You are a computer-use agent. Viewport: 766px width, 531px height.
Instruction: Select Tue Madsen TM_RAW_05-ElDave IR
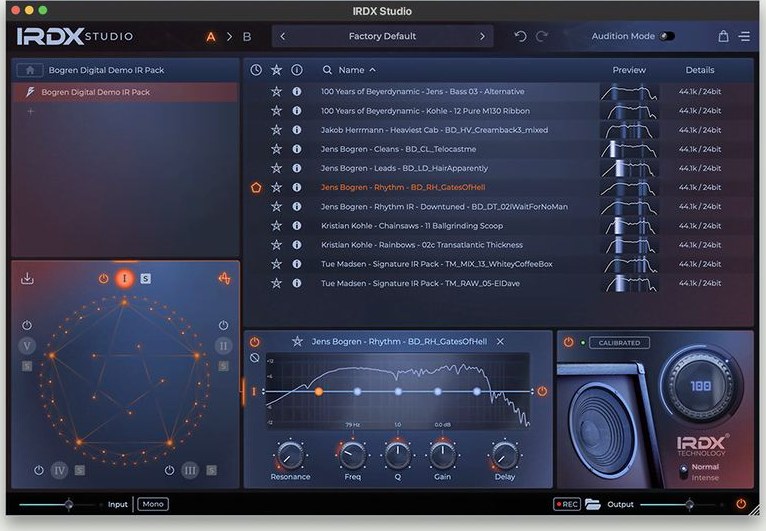(x=420, y=283)
